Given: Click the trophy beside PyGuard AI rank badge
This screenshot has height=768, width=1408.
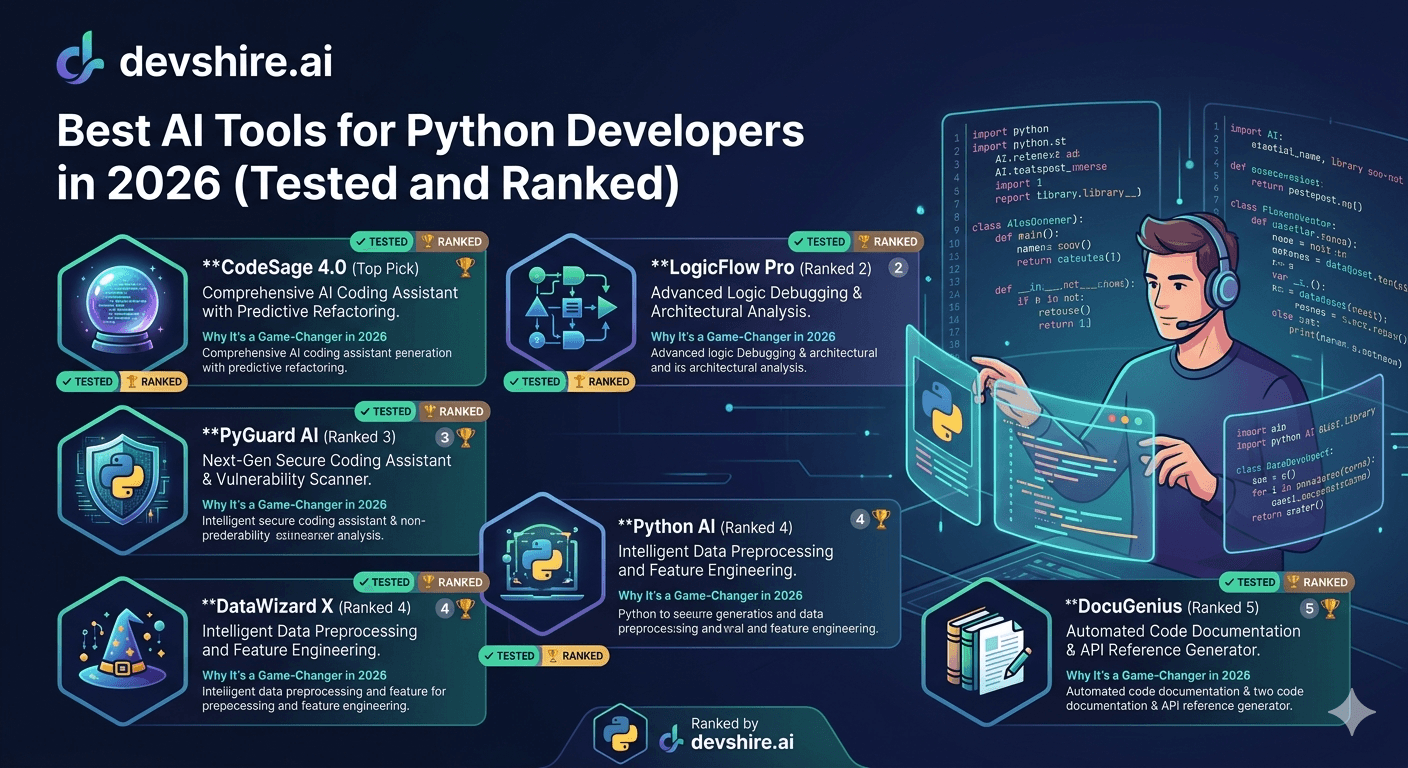Looking at the screenshot, I should tap(465, 437).
